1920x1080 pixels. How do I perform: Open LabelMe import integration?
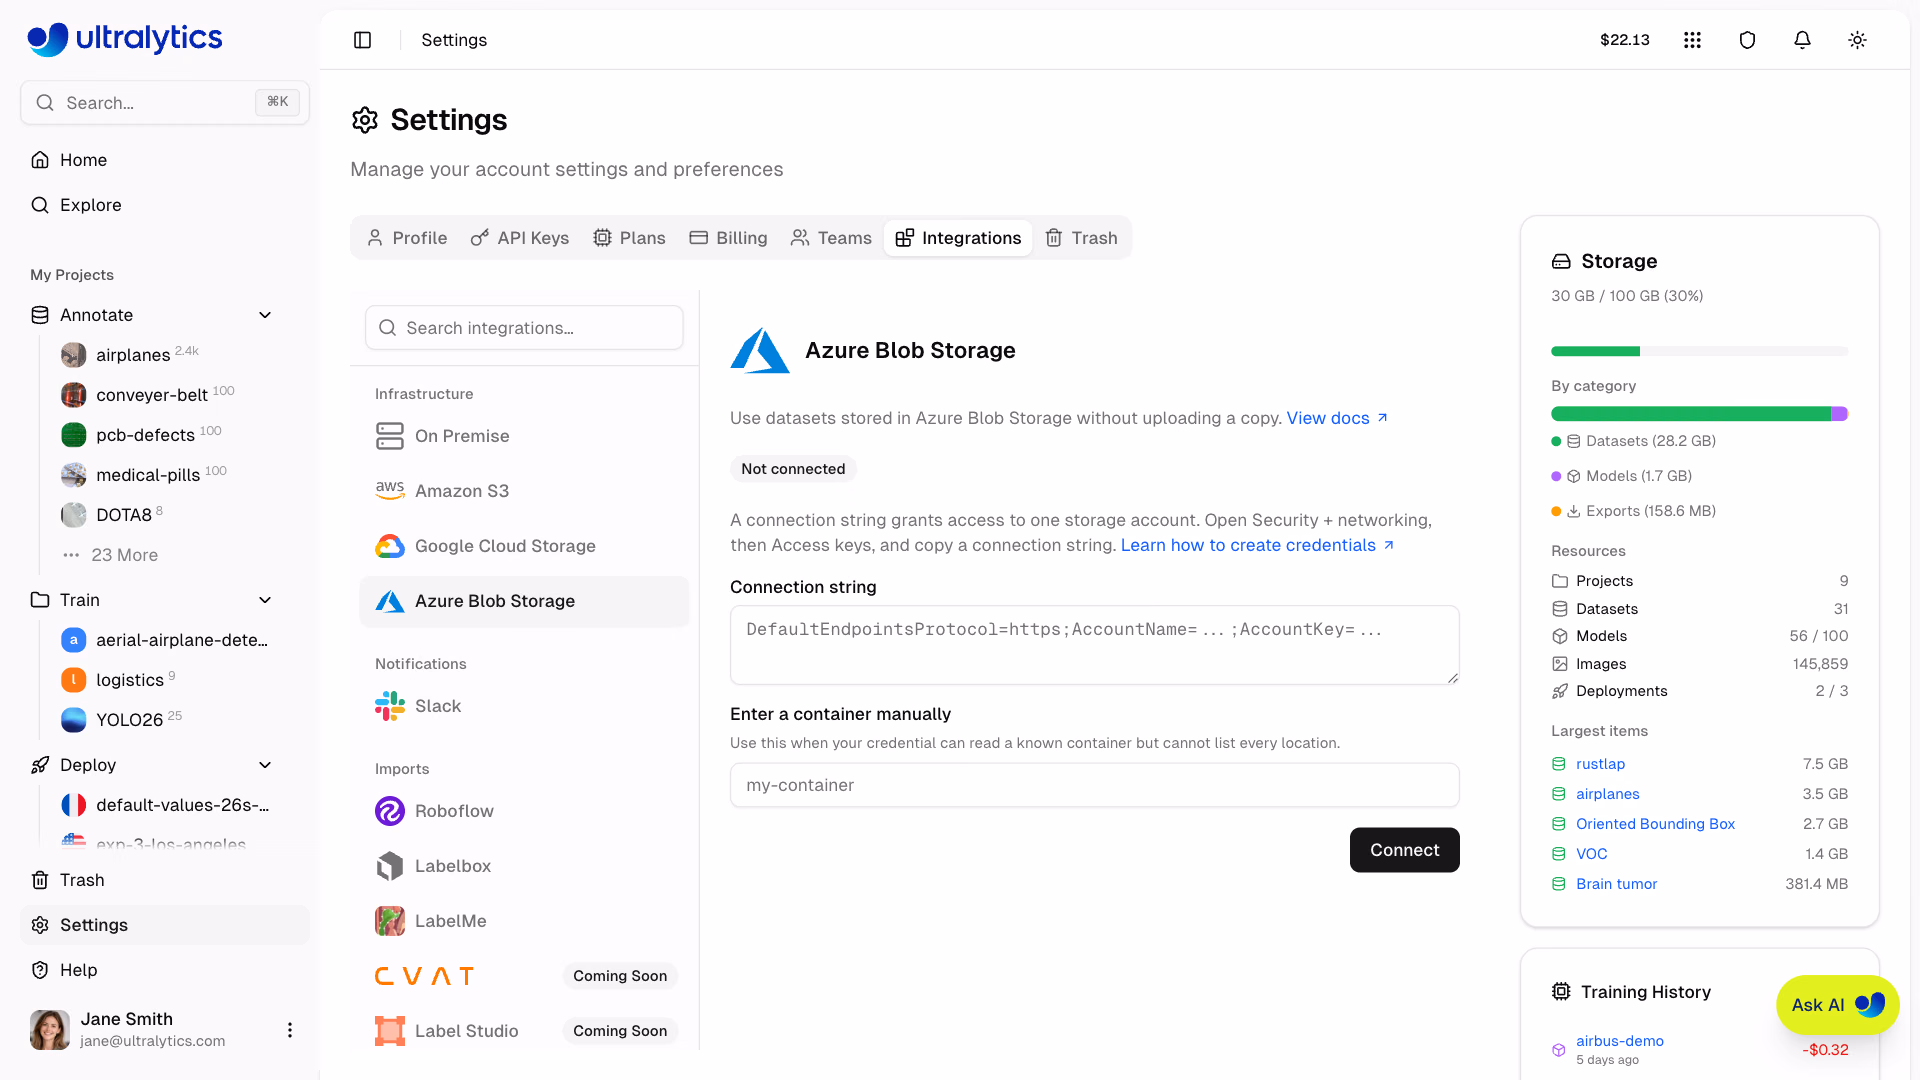pos(524,921)
